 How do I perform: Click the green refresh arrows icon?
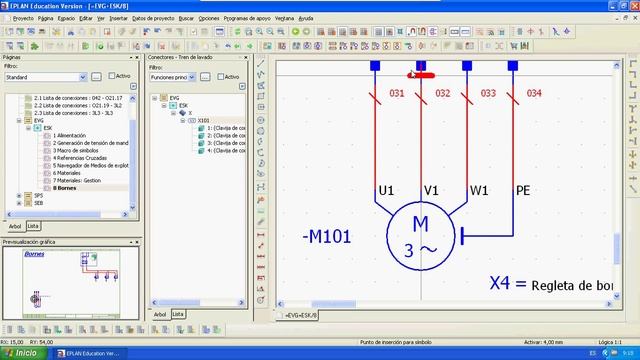(237, 31)
